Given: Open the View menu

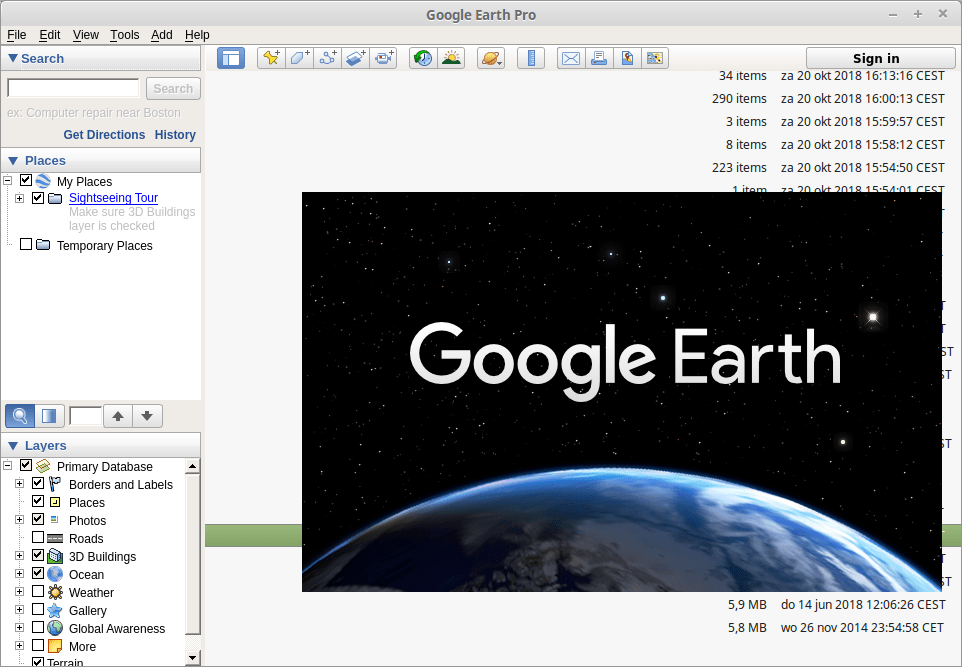Looking at the screenshot, I should [x=86, y=35].
